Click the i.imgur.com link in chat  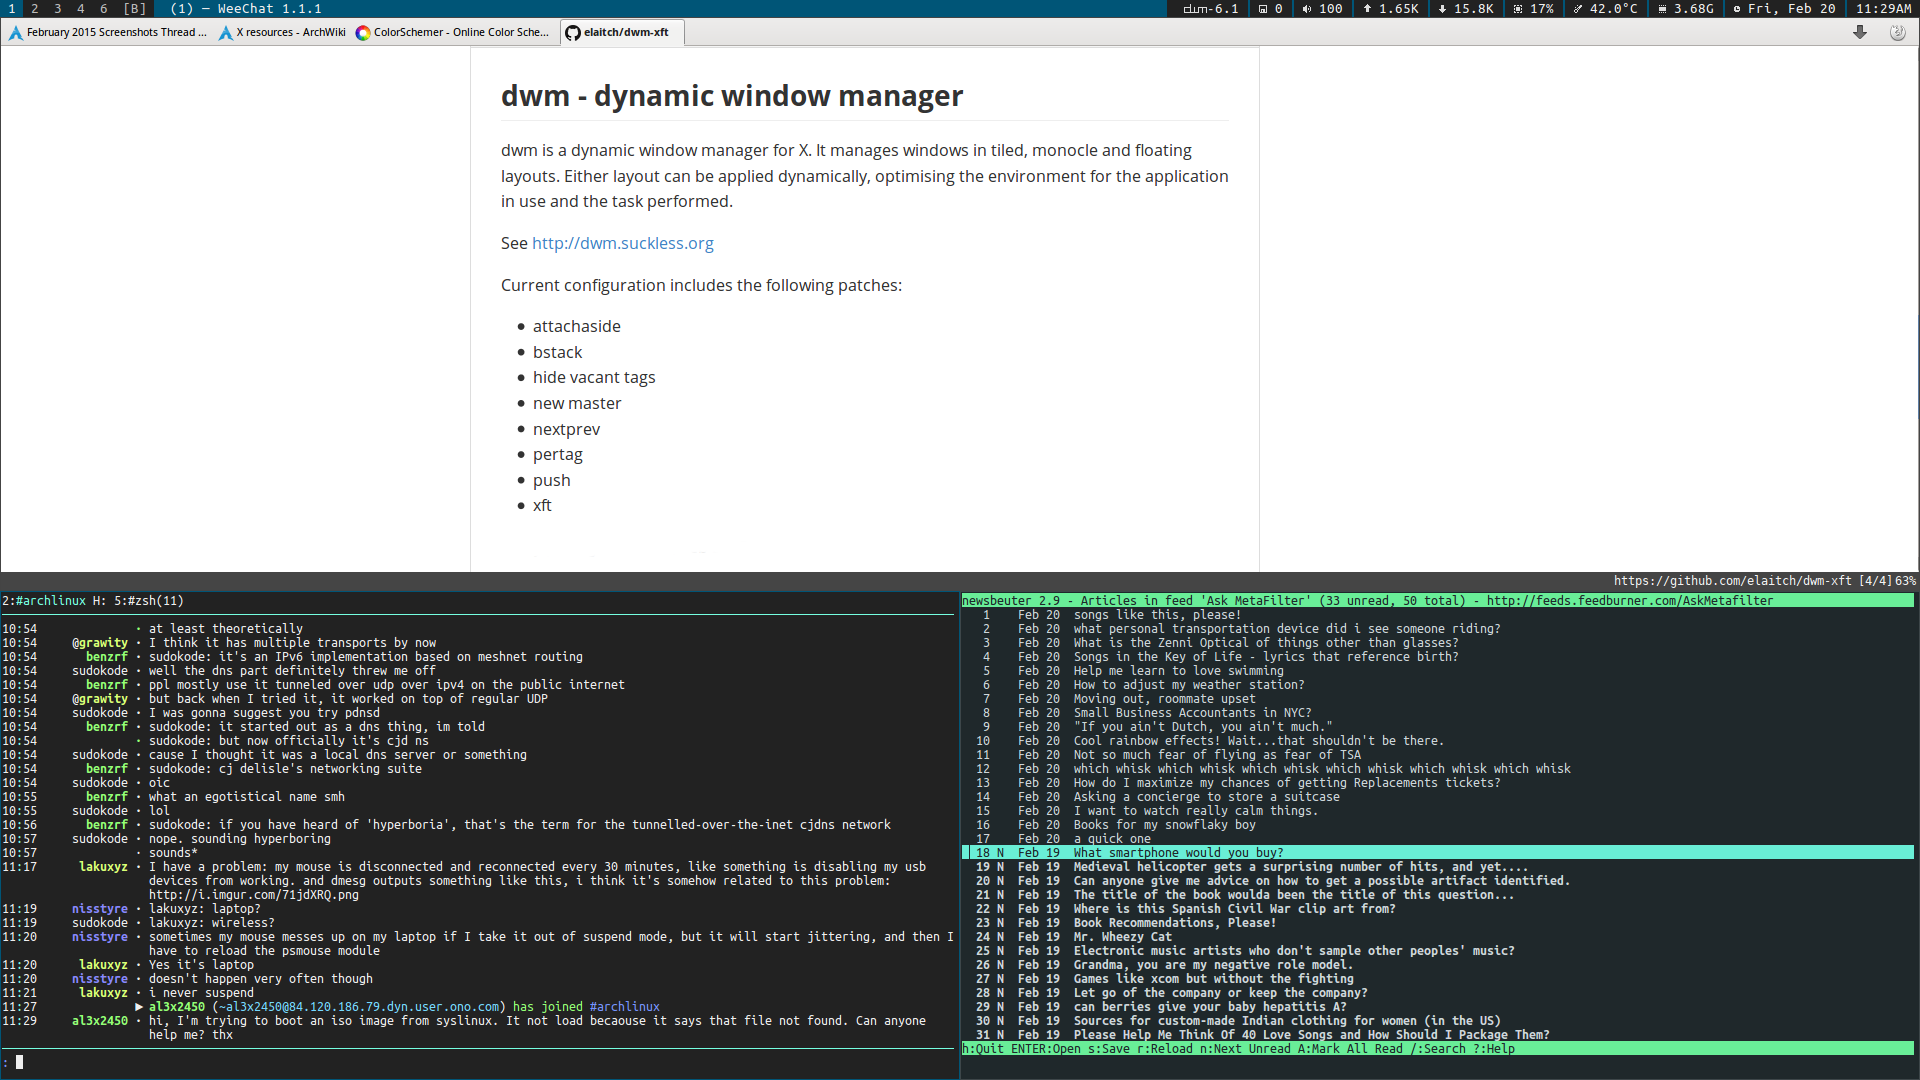[253, 895]
